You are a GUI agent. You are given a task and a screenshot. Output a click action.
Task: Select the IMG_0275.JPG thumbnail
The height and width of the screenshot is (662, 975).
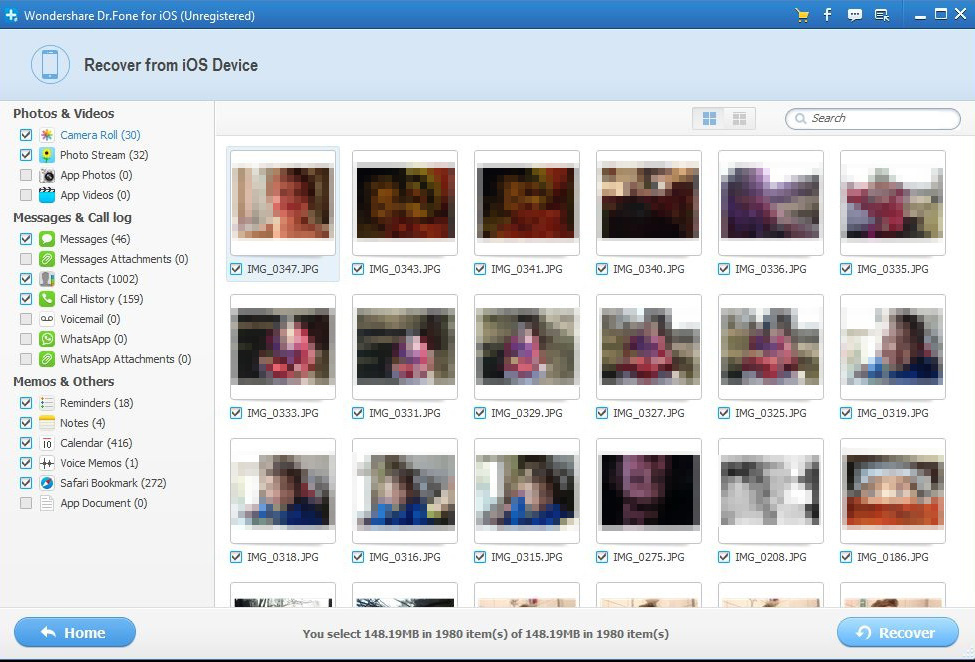pos(649,491)
